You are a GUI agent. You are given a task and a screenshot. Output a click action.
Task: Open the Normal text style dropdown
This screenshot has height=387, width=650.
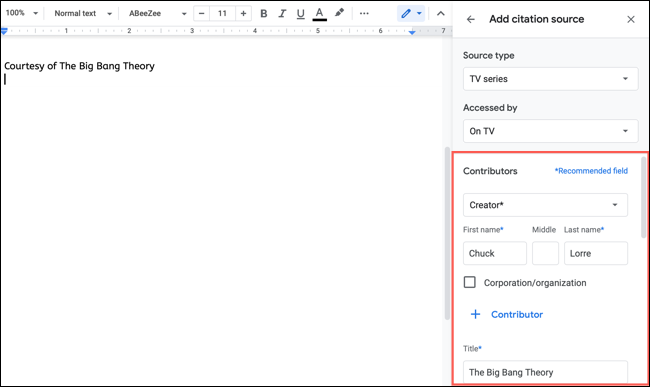[x=83, y=13]
